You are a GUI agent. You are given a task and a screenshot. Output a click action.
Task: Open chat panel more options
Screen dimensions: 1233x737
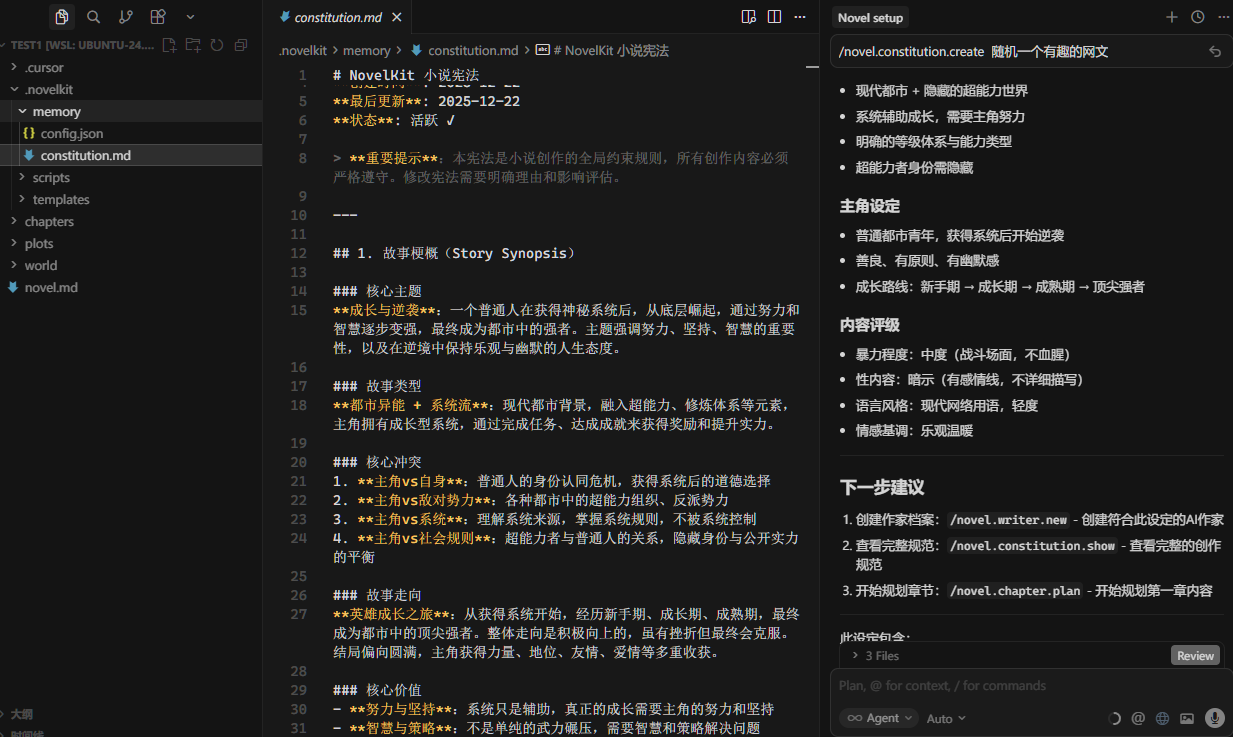(1223, 17)
